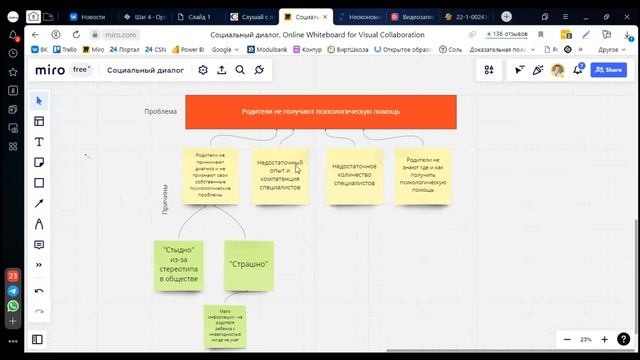Open board search magnifier icon

tap(240, 70)
